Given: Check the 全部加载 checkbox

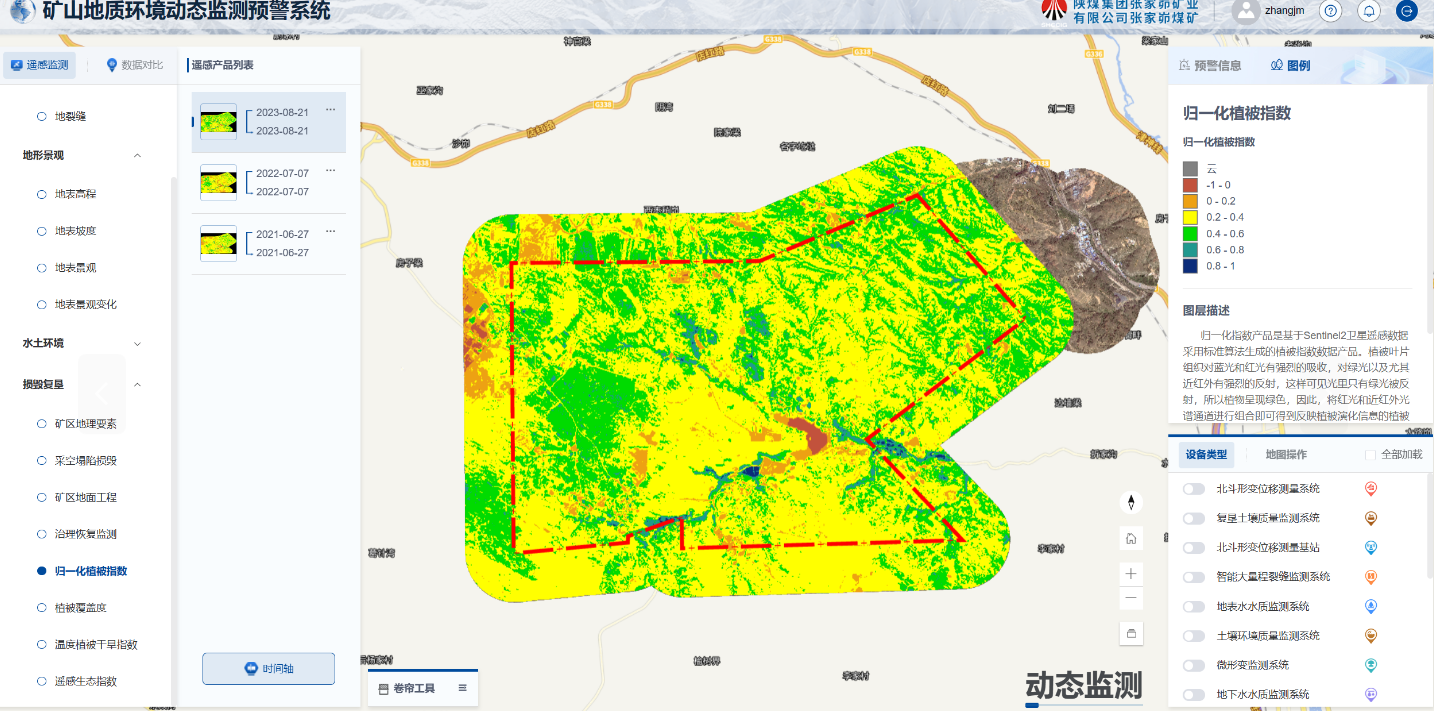Looking at the screenshot, I should [x=1371, y=455].
